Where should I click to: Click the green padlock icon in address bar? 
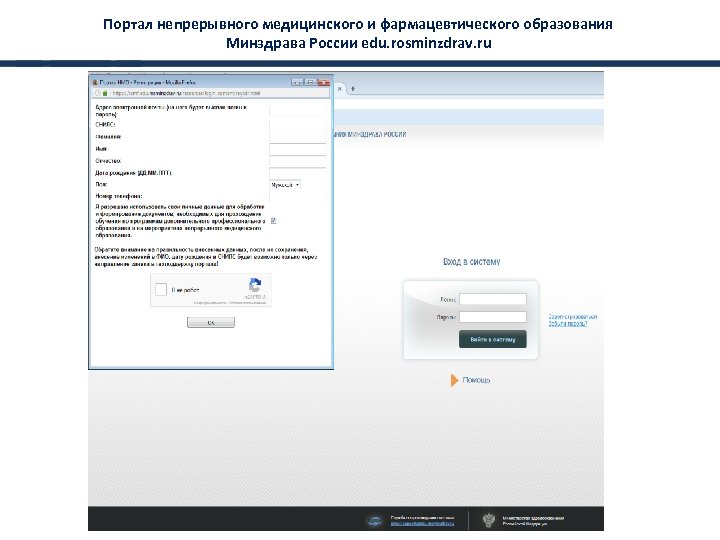(105, 93)
